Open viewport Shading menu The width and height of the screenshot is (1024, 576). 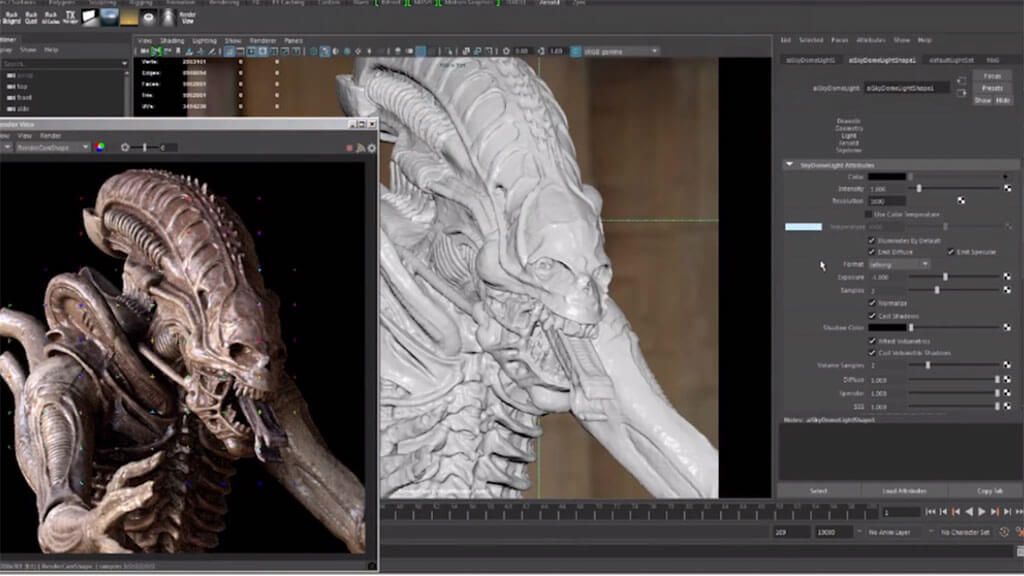tap(172, 40)
